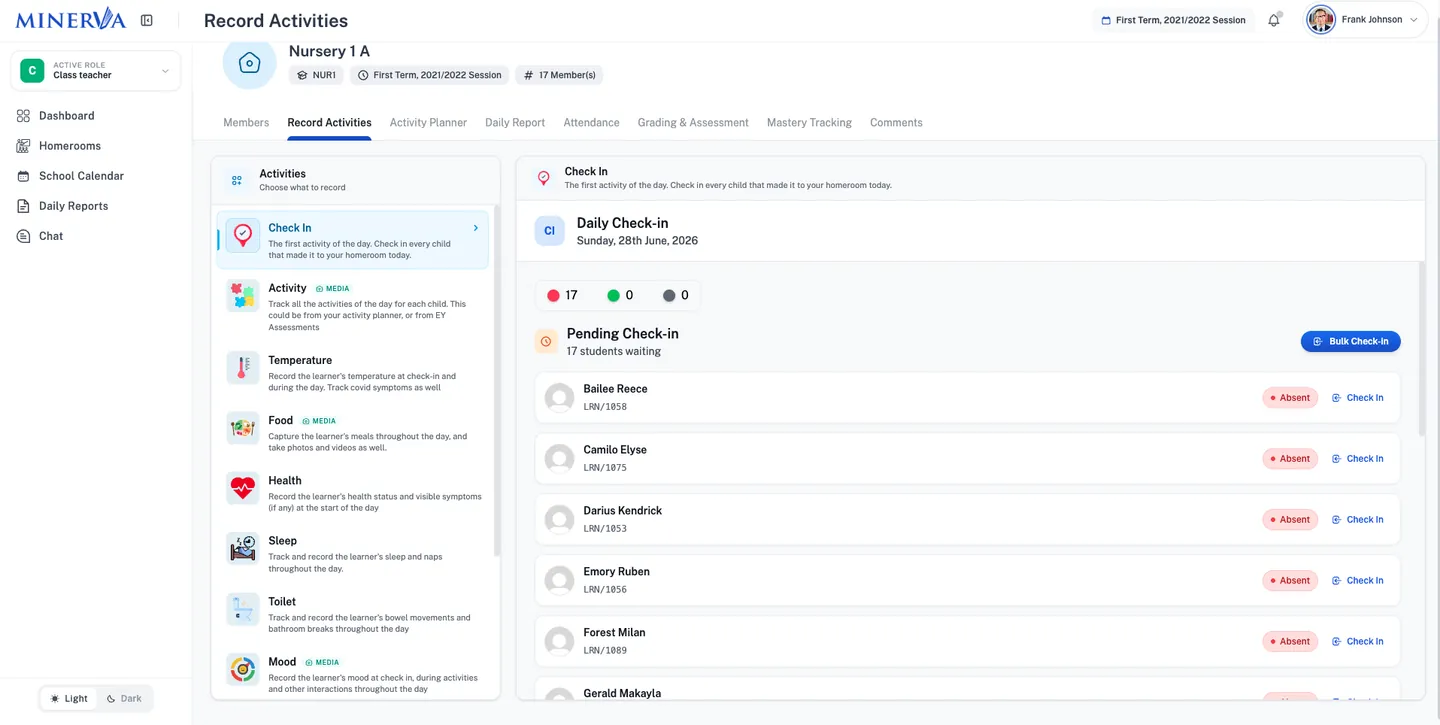The height and width of the screenshot is (725, 1440).
Task: Select the Check In activity icon
Action: (243, 235)
